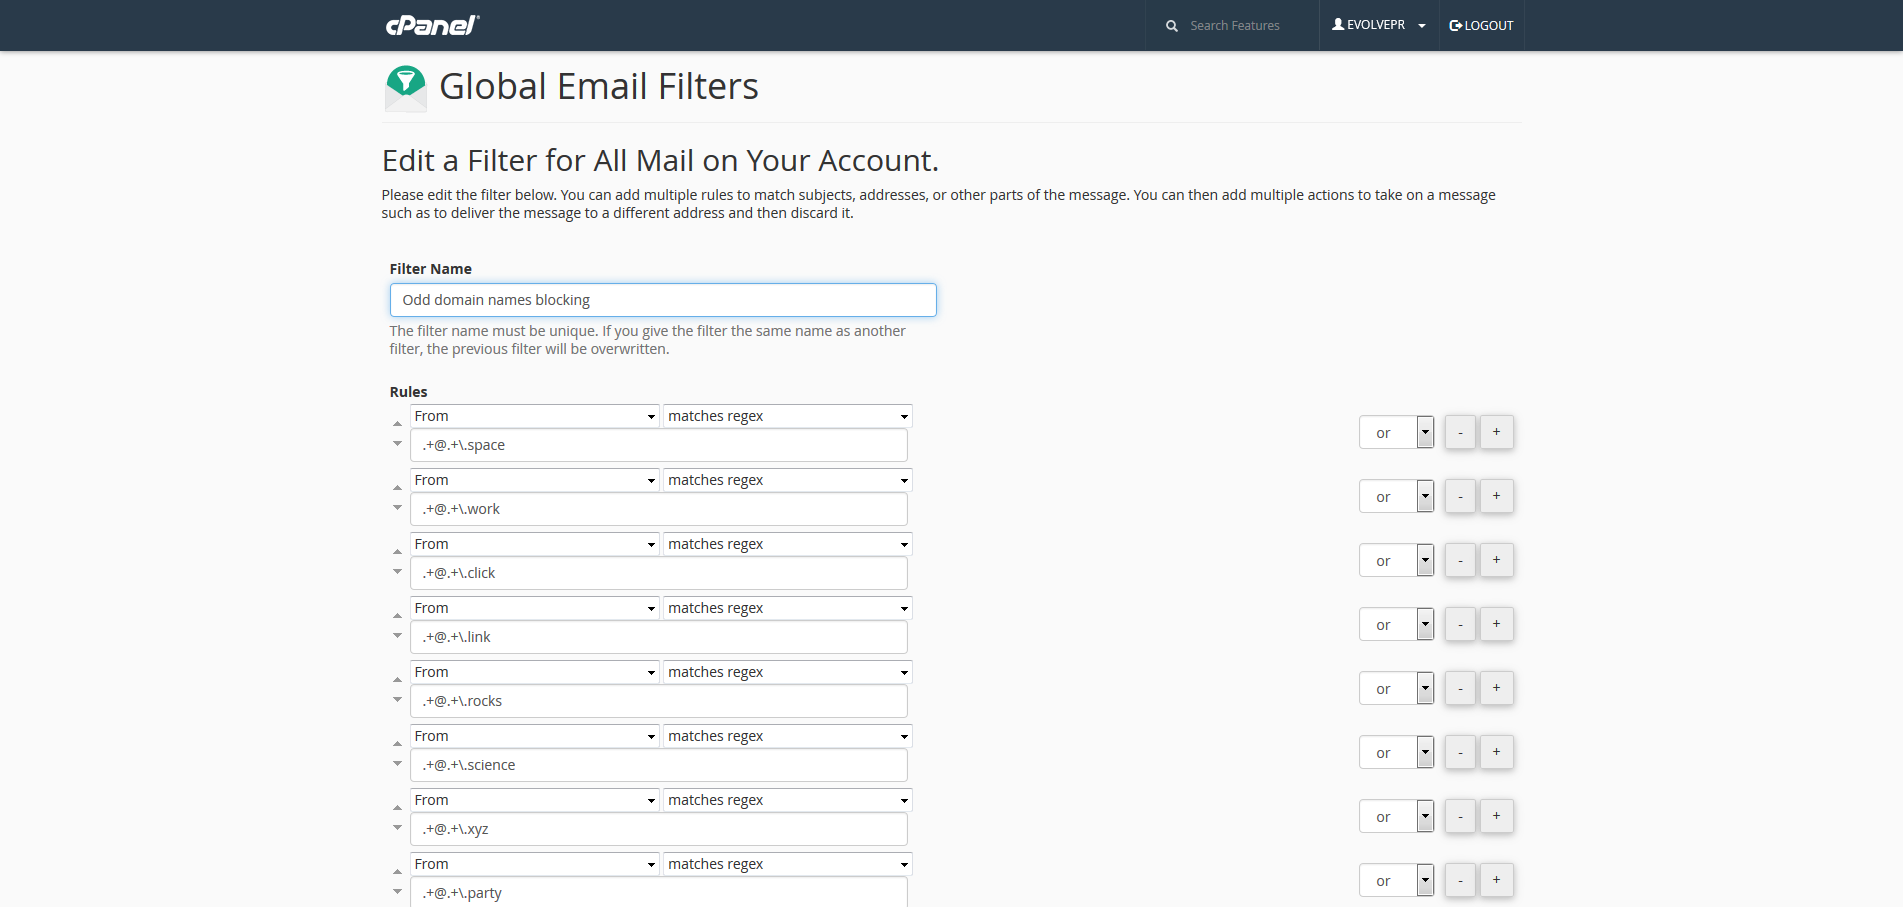
Task: Move the .work rule up
Action: pyautogui.click(x=397, y=488)
